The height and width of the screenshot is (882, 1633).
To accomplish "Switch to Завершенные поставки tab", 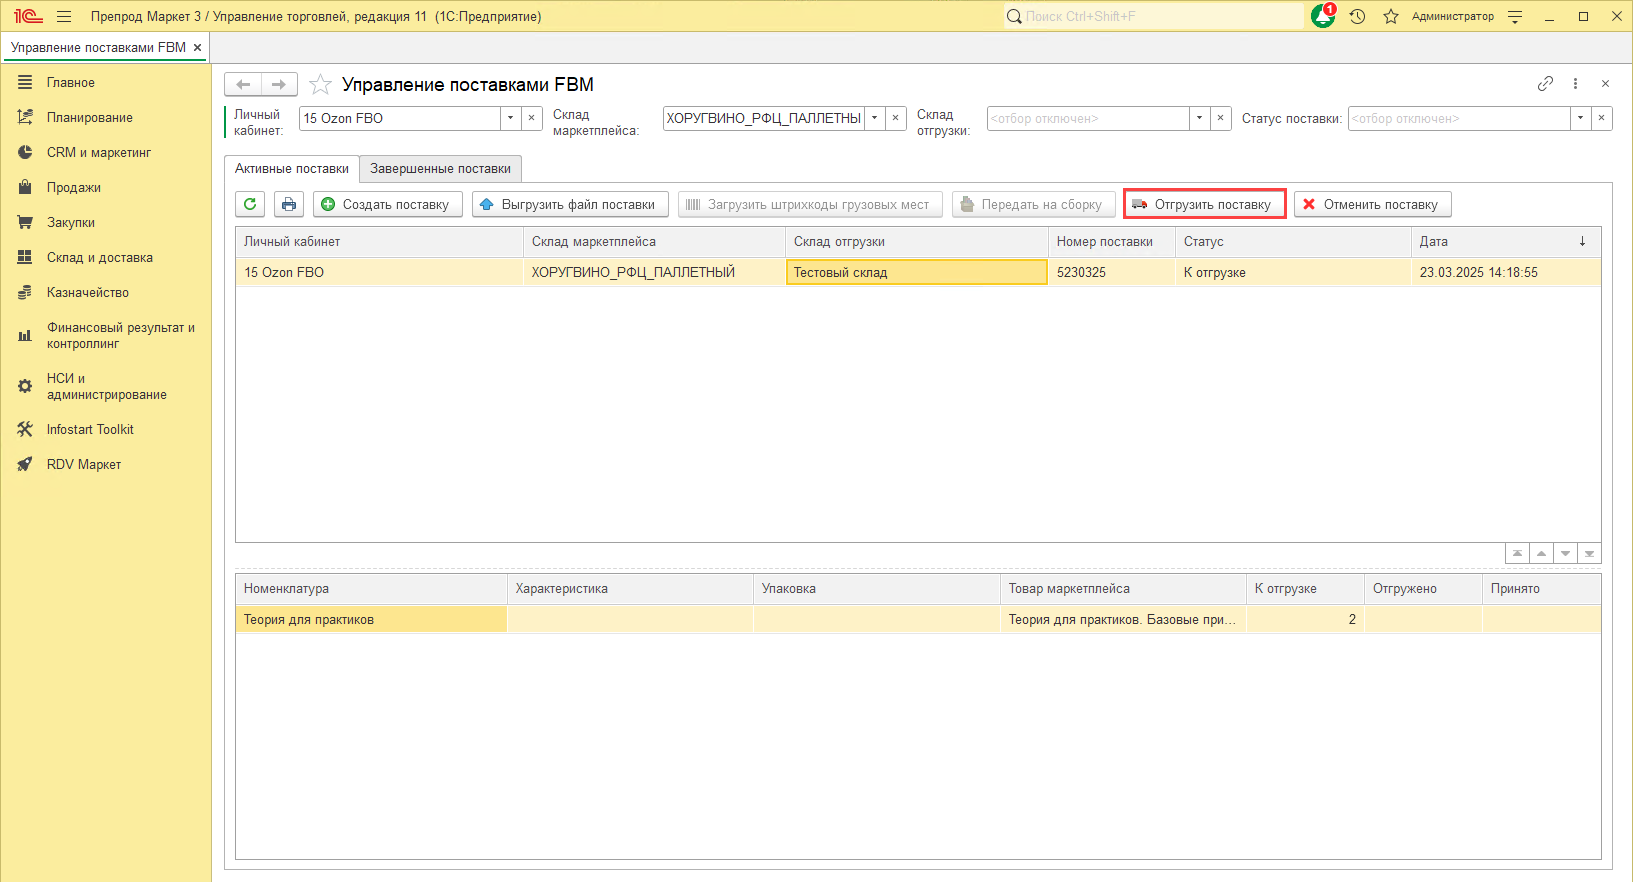I will tap(440, 169).
